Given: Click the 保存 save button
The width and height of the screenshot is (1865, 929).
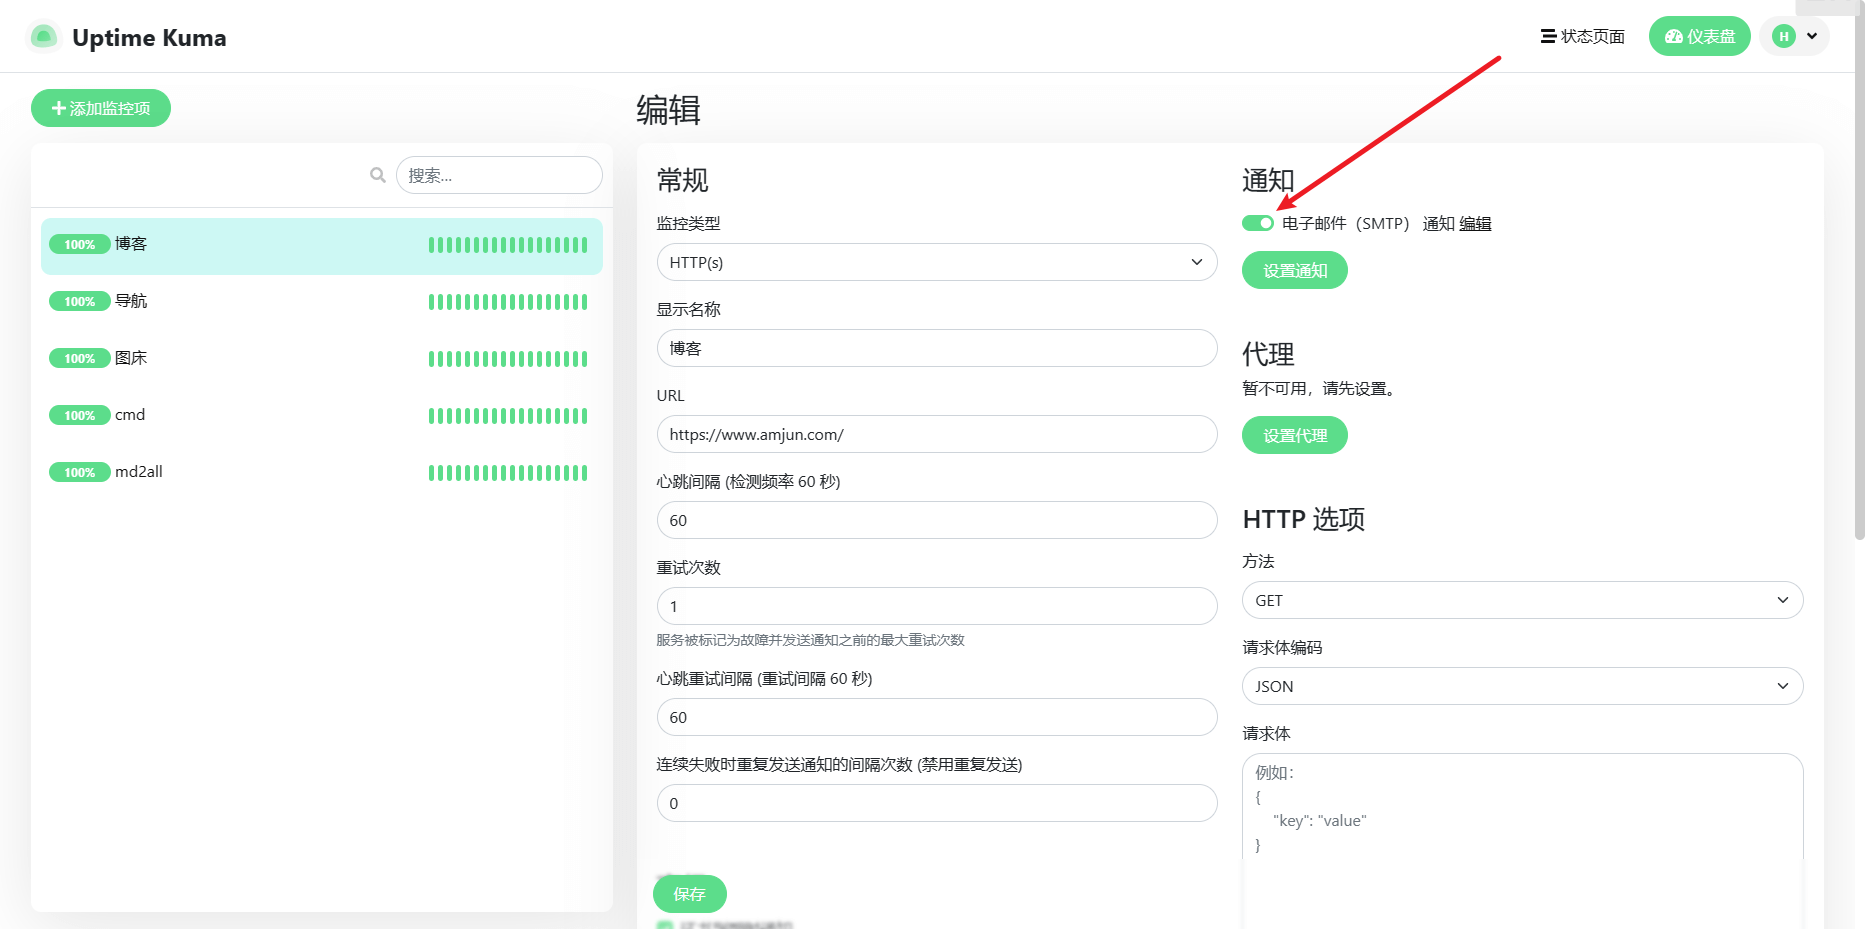Looking at the screenshot, I should (x=689, y=893).
